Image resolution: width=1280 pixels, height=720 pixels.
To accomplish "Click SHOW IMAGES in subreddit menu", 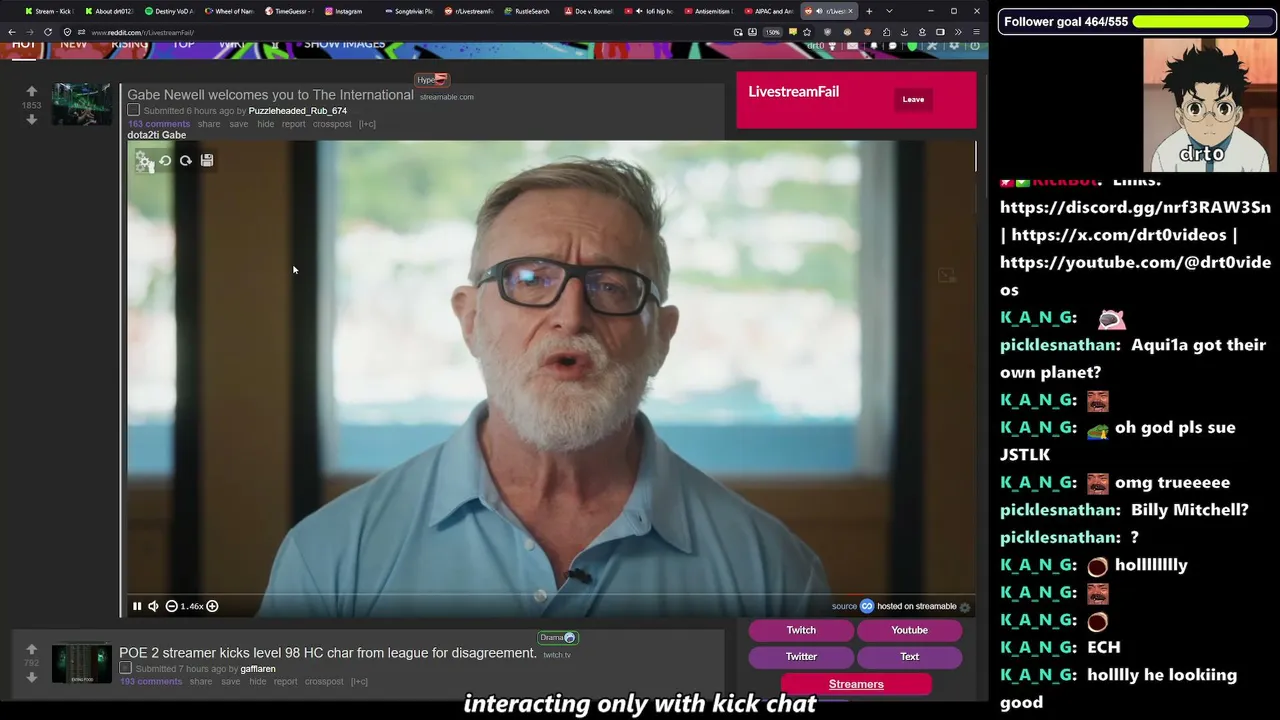I will pyautogui.click(x=344, y=45).
